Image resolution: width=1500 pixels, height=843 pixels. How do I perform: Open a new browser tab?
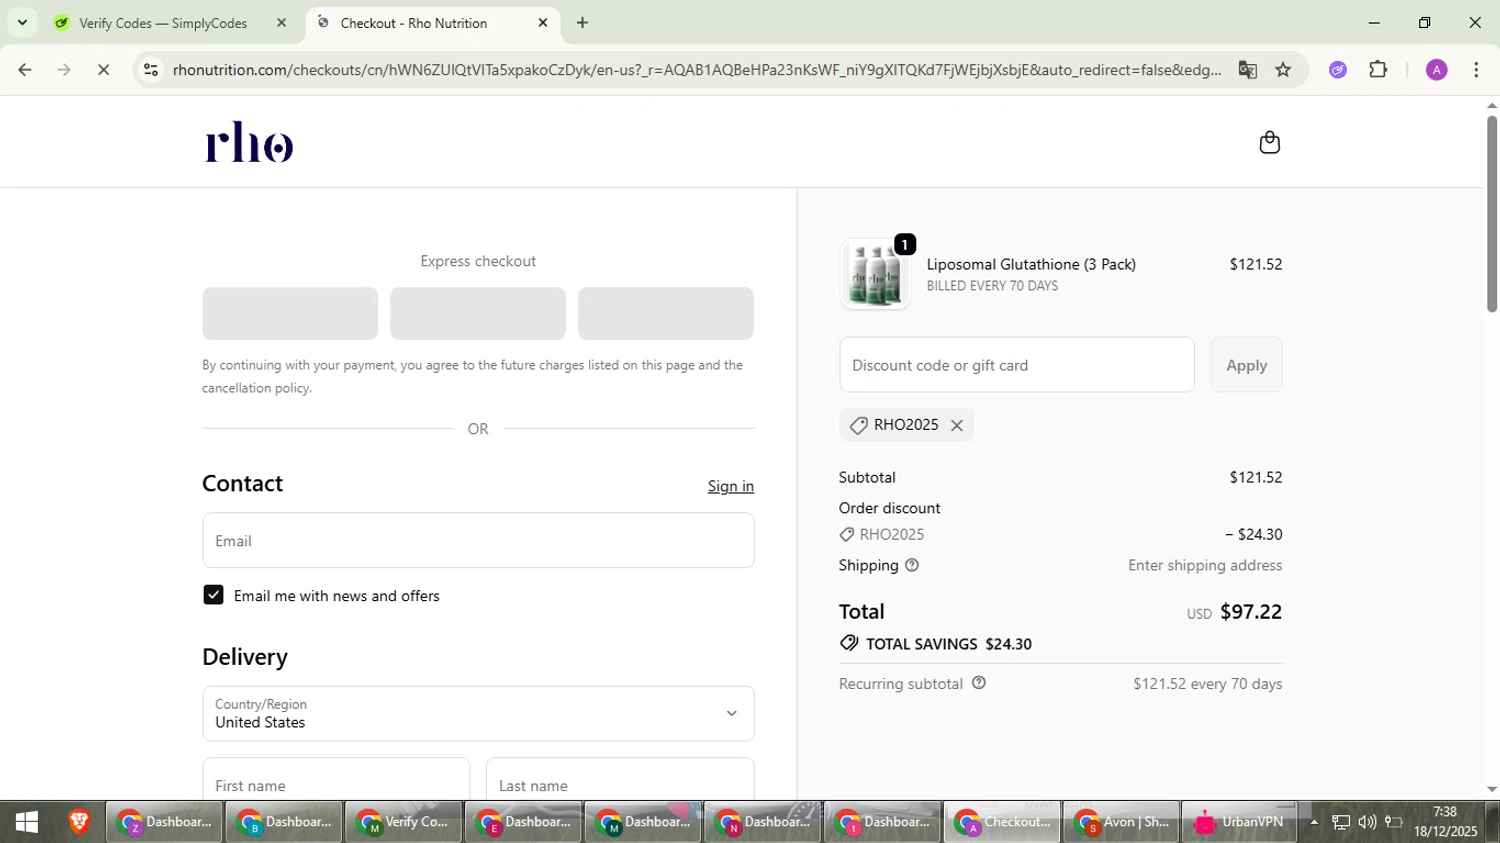583,23
